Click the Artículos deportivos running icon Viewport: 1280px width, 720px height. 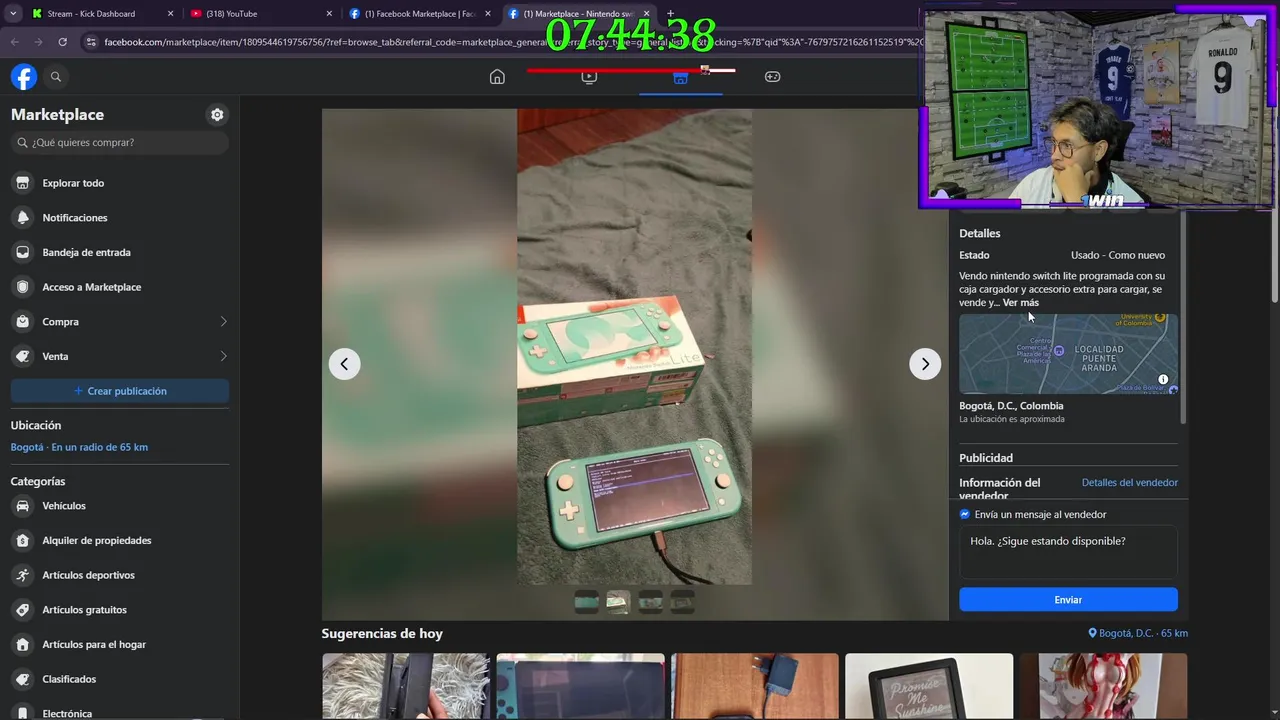pos(23,575)
